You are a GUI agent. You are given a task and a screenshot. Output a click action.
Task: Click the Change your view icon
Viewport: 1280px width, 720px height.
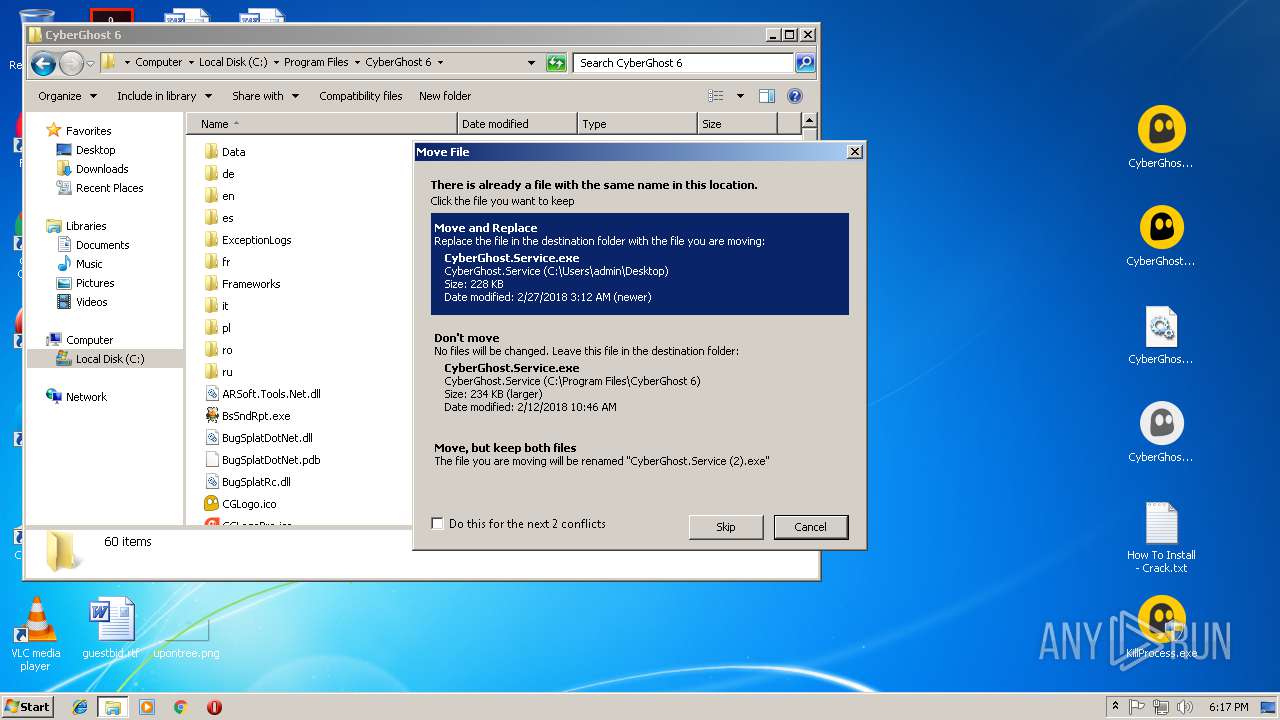pos(716,96)
